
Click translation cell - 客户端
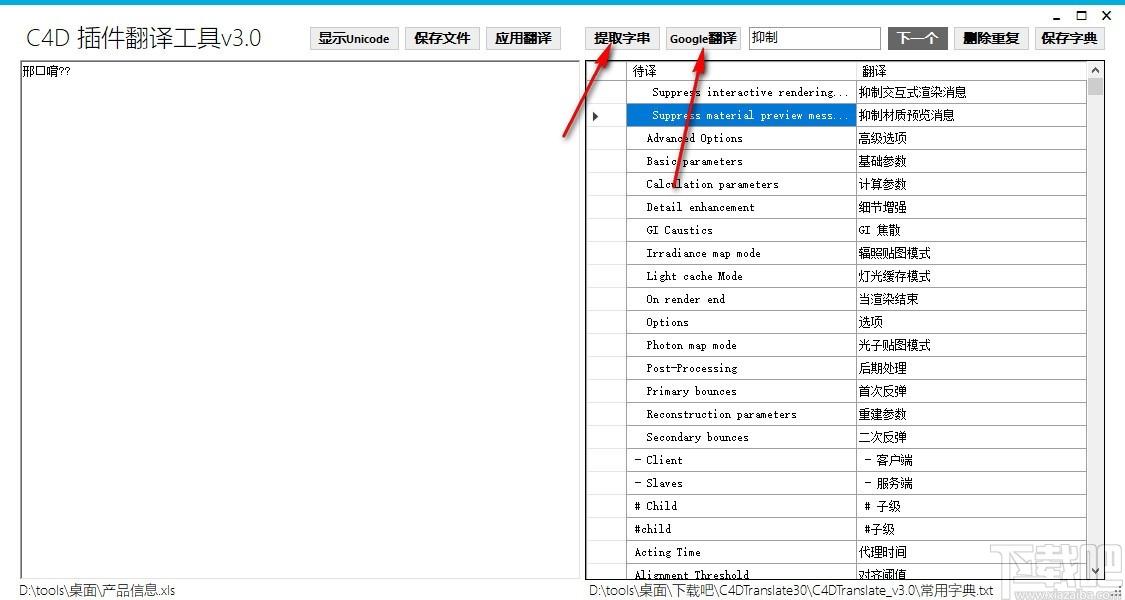point(971,460)
